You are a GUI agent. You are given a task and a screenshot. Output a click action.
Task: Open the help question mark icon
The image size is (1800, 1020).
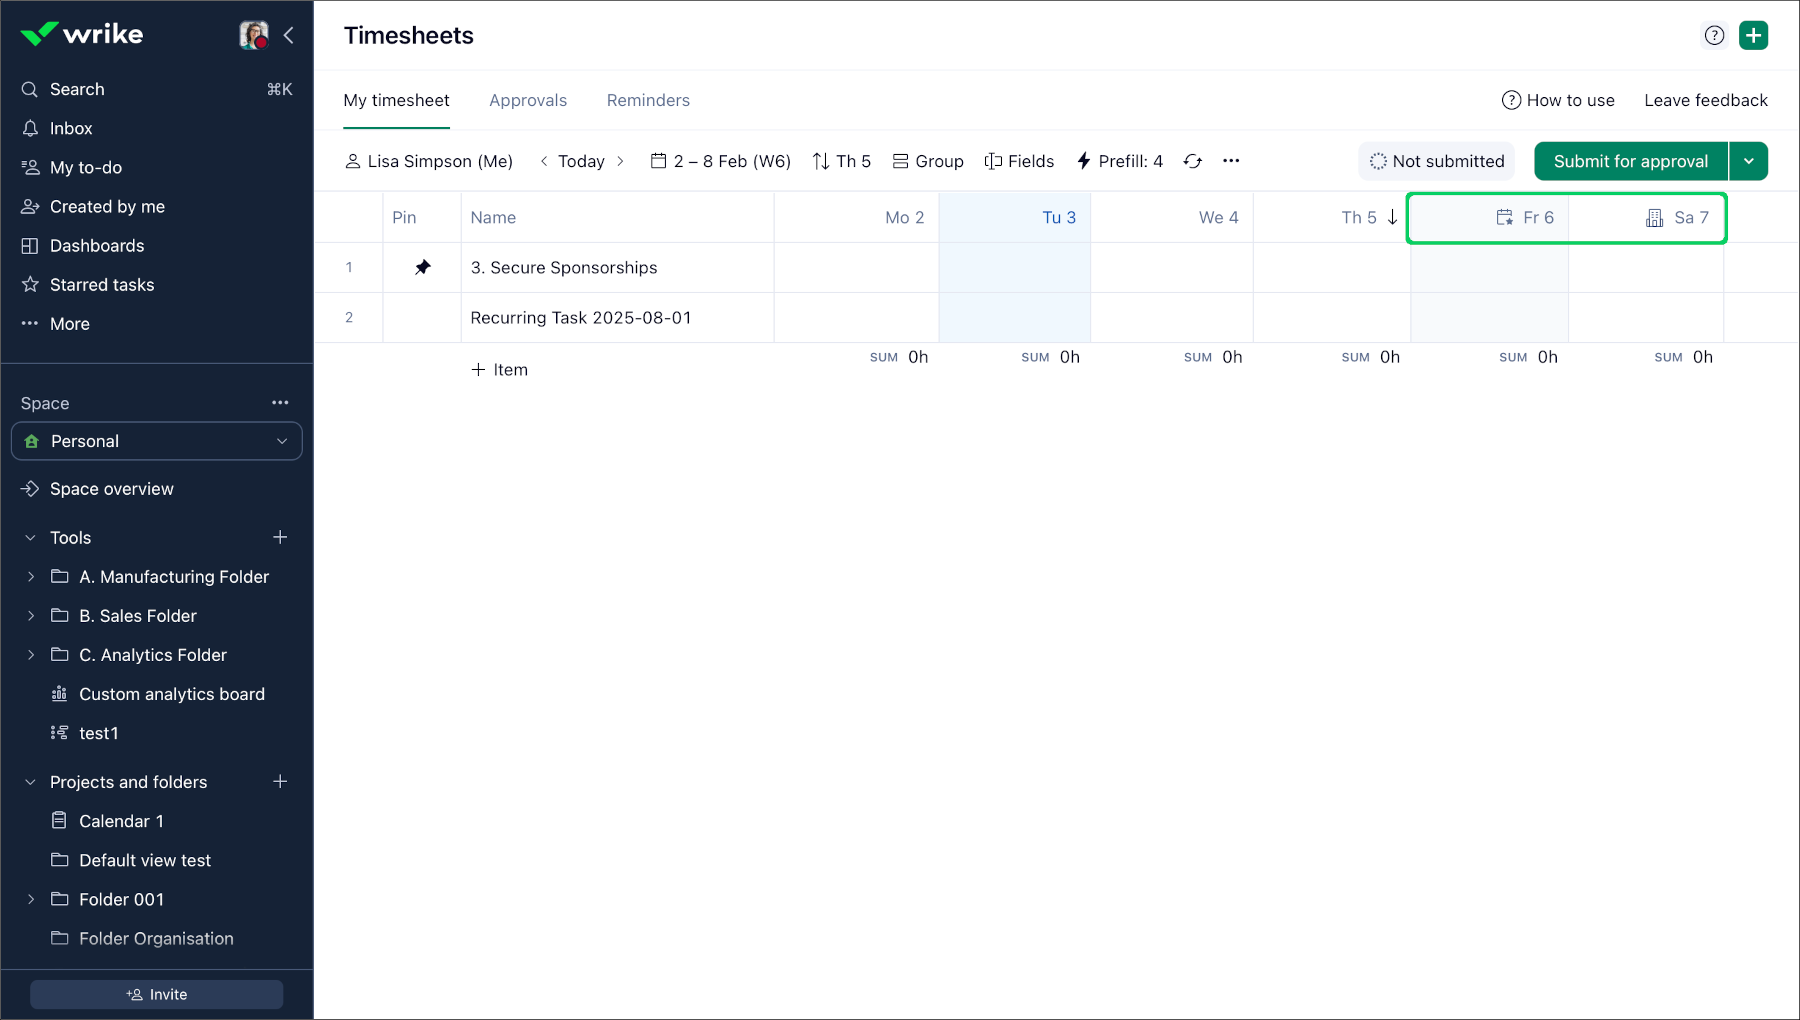(x=1714, y=35)
